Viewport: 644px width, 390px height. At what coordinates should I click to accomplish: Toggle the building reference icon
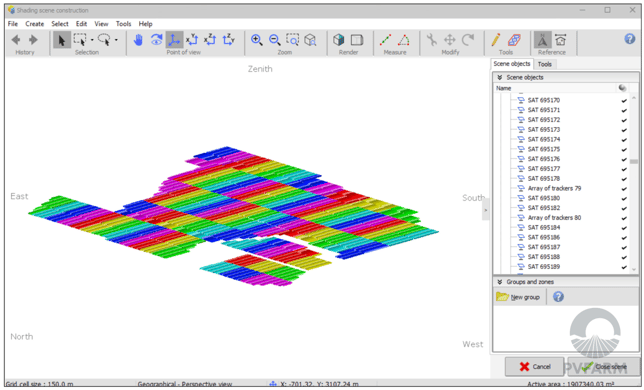pos(561,40)
